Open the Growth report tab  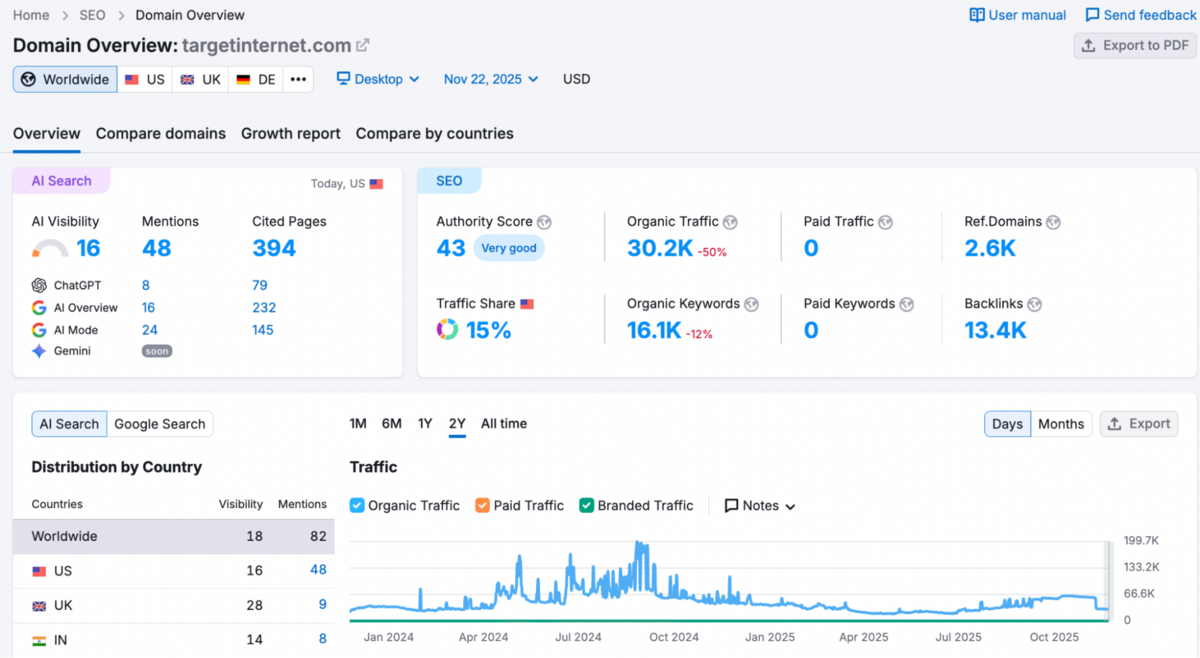tap(291, 134)
